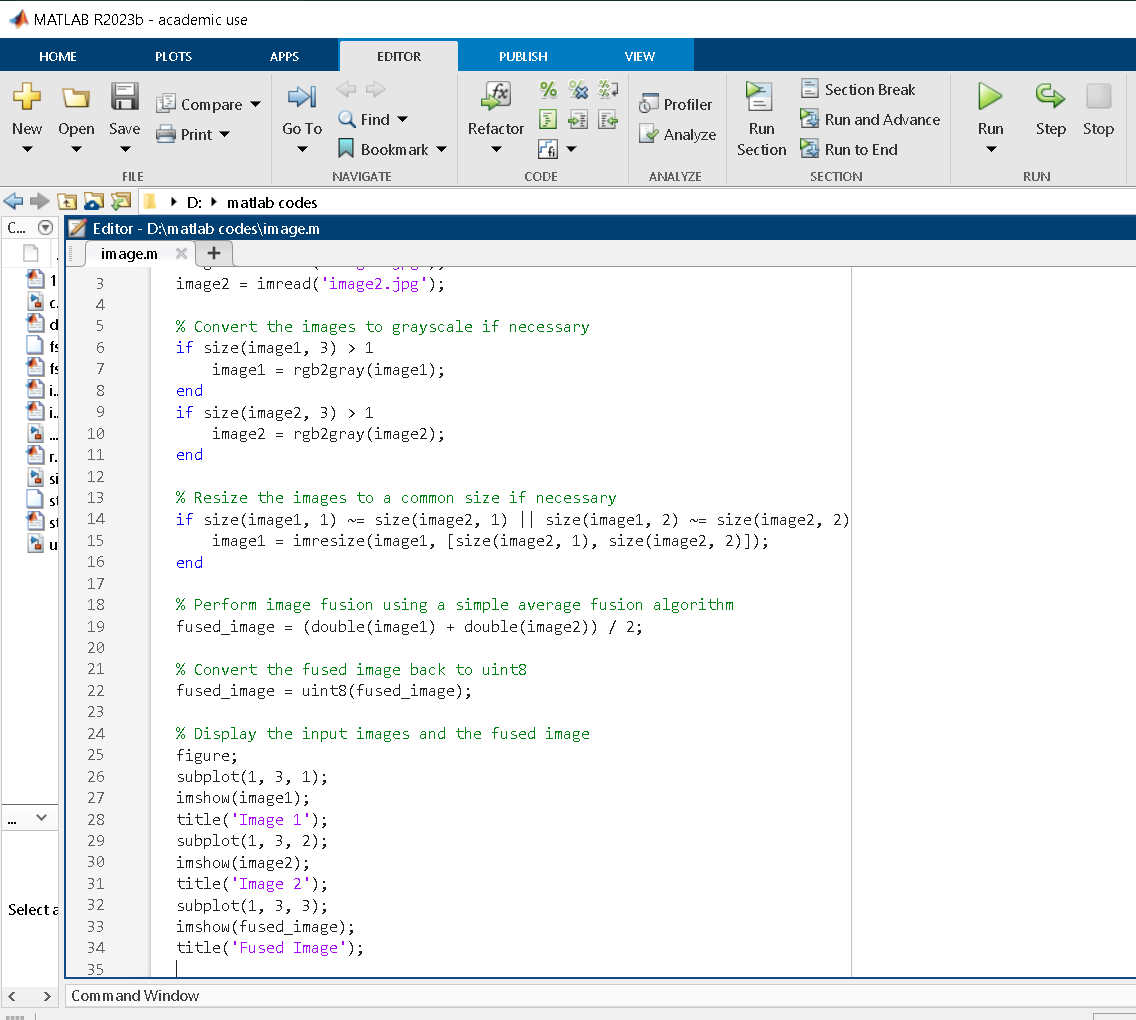Click the comment percent icon
Screen dimensions: 1136x1020
coord(548,91)
